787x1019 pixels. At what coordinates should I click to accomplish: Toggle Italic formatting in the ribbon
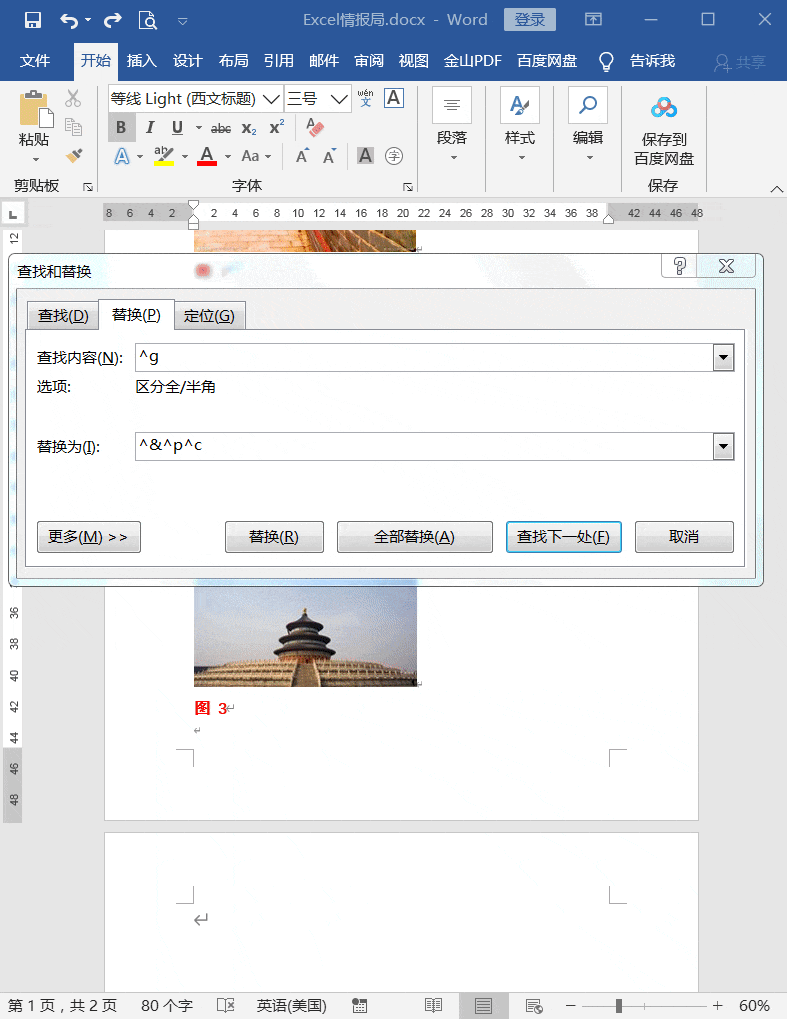pos(150,127)
